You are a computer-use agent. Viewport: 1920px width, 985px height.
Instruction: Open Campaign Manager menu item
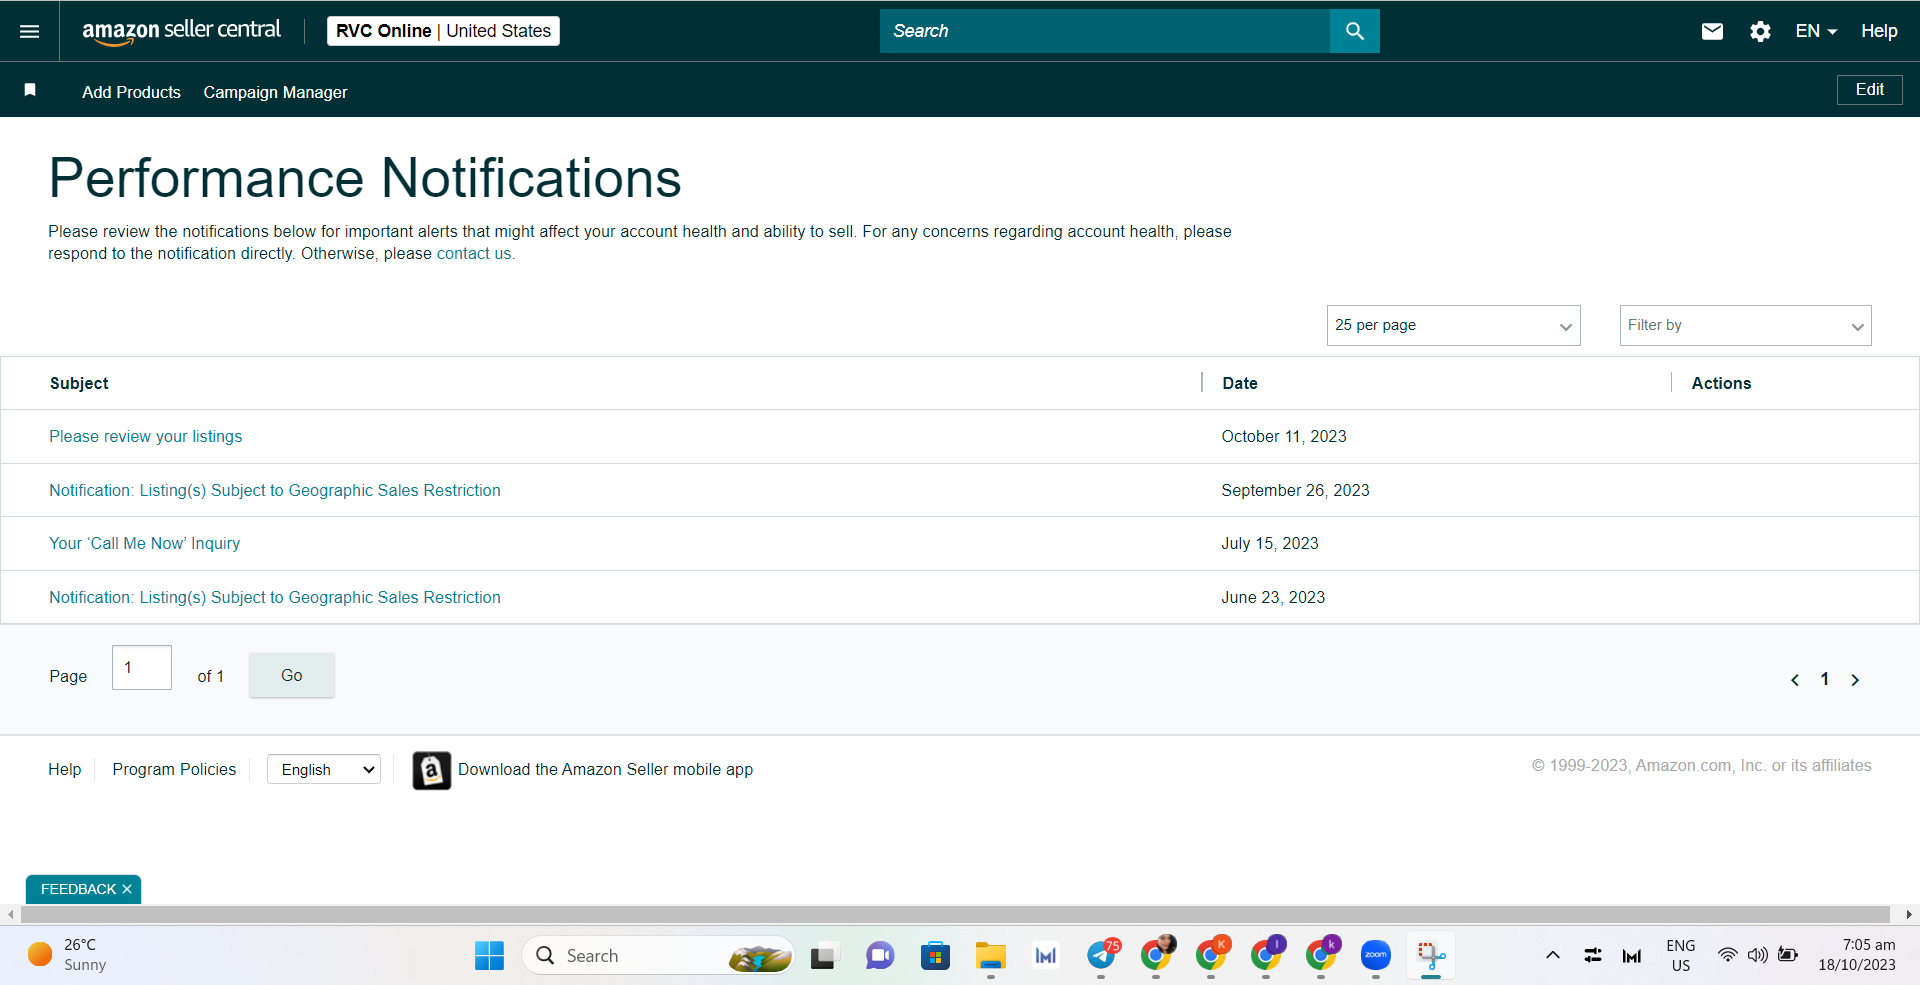(275, 92)
